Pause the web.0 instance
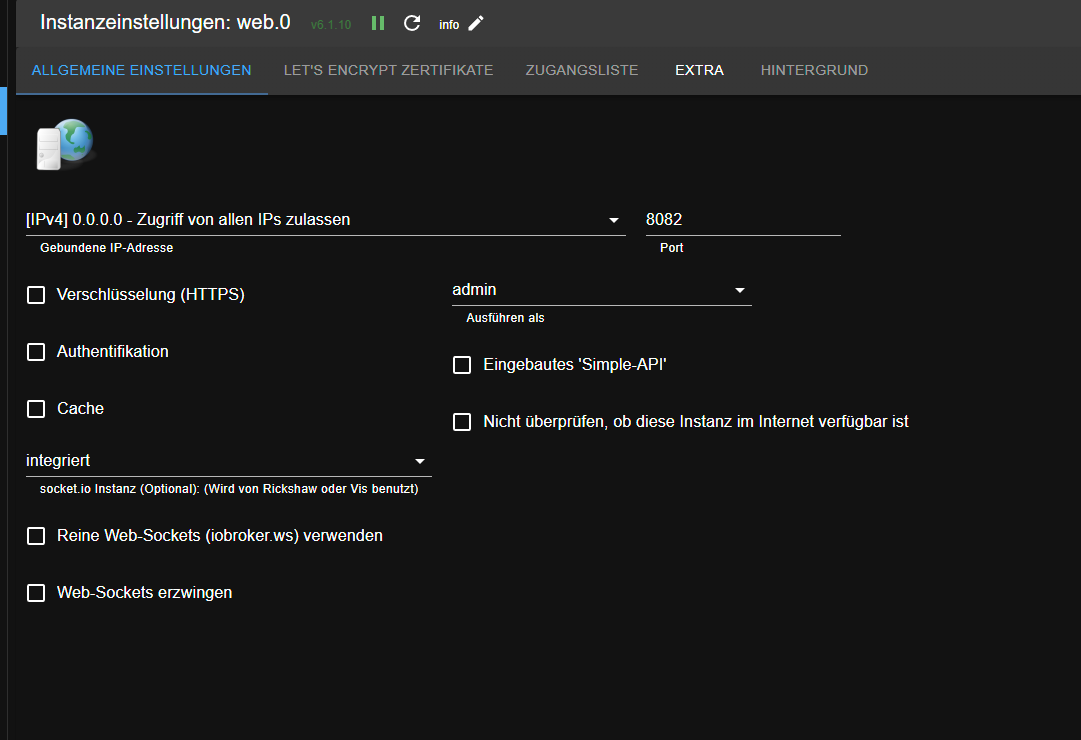Image resolution: width=1081 pixels, height=740 pixels. point(378,23)
